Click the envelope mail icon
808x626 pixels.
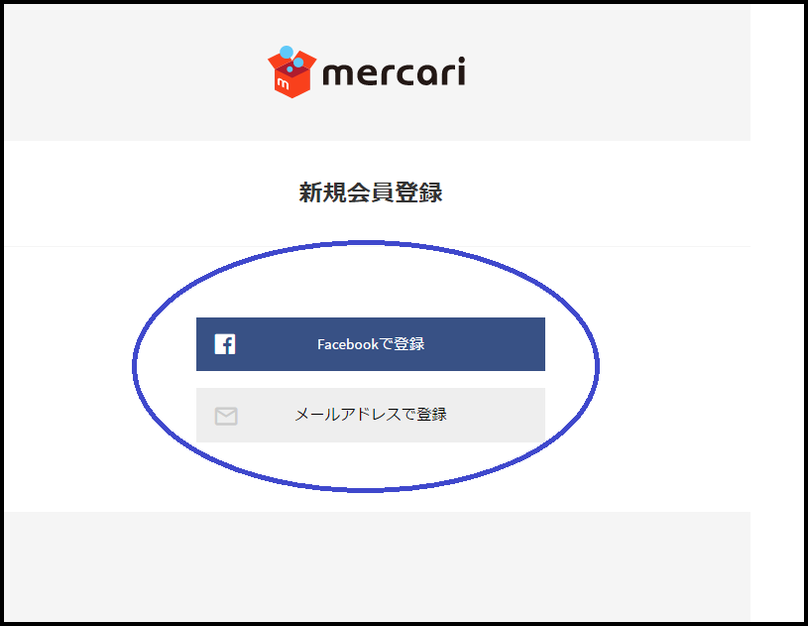click(226, 416)
